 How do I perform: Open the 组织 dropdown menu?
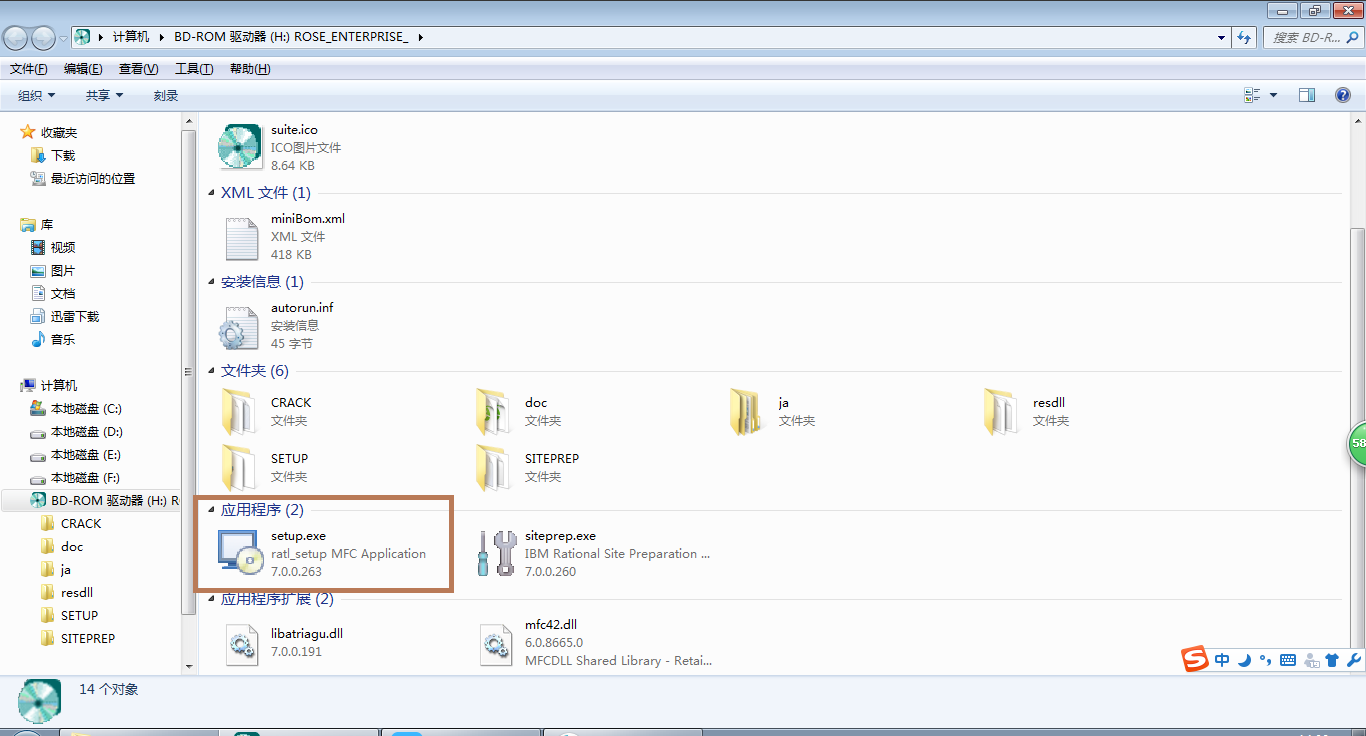pyautogui.click(x=37, y=95)
